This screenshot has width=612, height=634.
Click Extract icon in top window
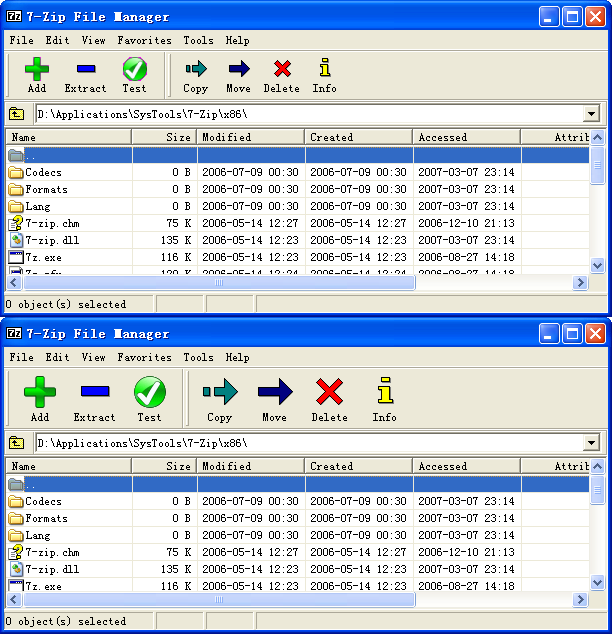(86, 69)
